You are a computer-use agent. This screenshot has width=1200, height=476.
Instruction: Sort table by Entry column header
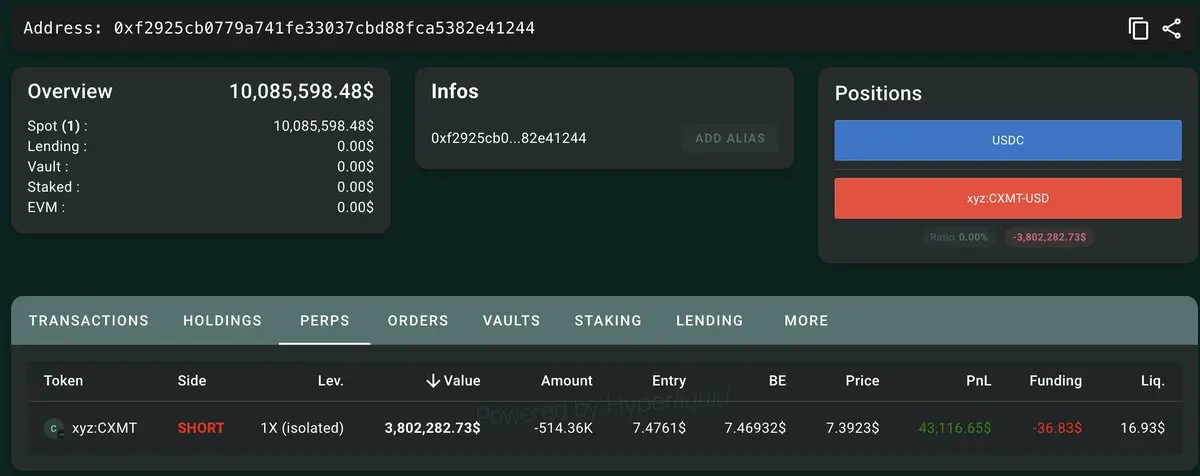click(669, 381)
